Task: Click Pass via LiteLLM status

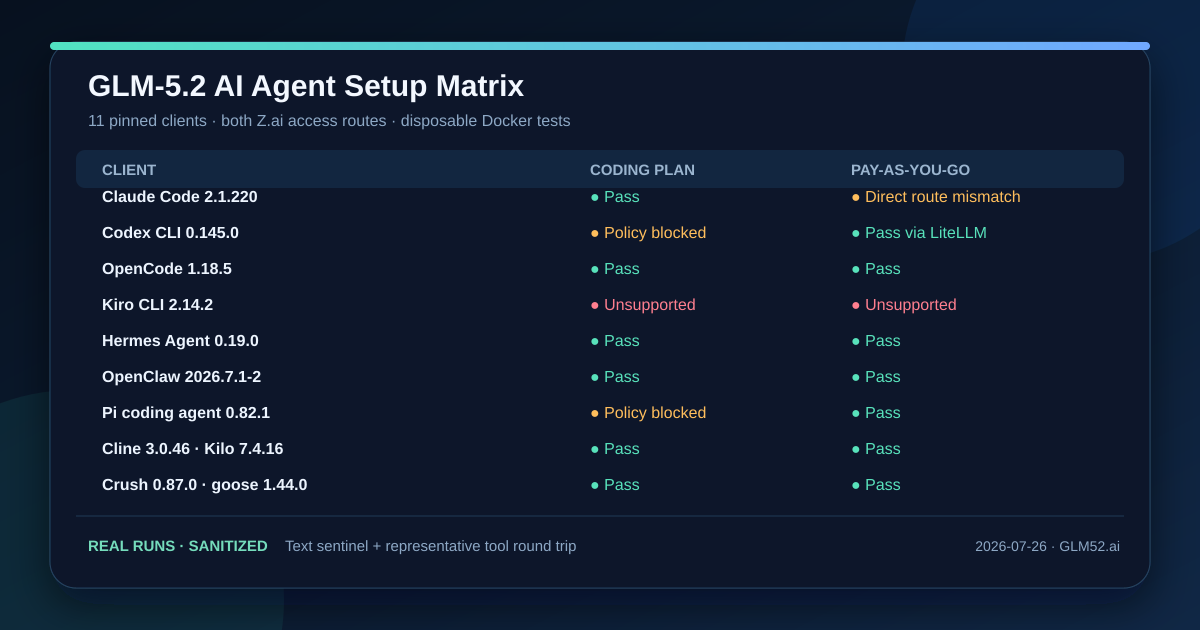Action: tap(919, 233)
